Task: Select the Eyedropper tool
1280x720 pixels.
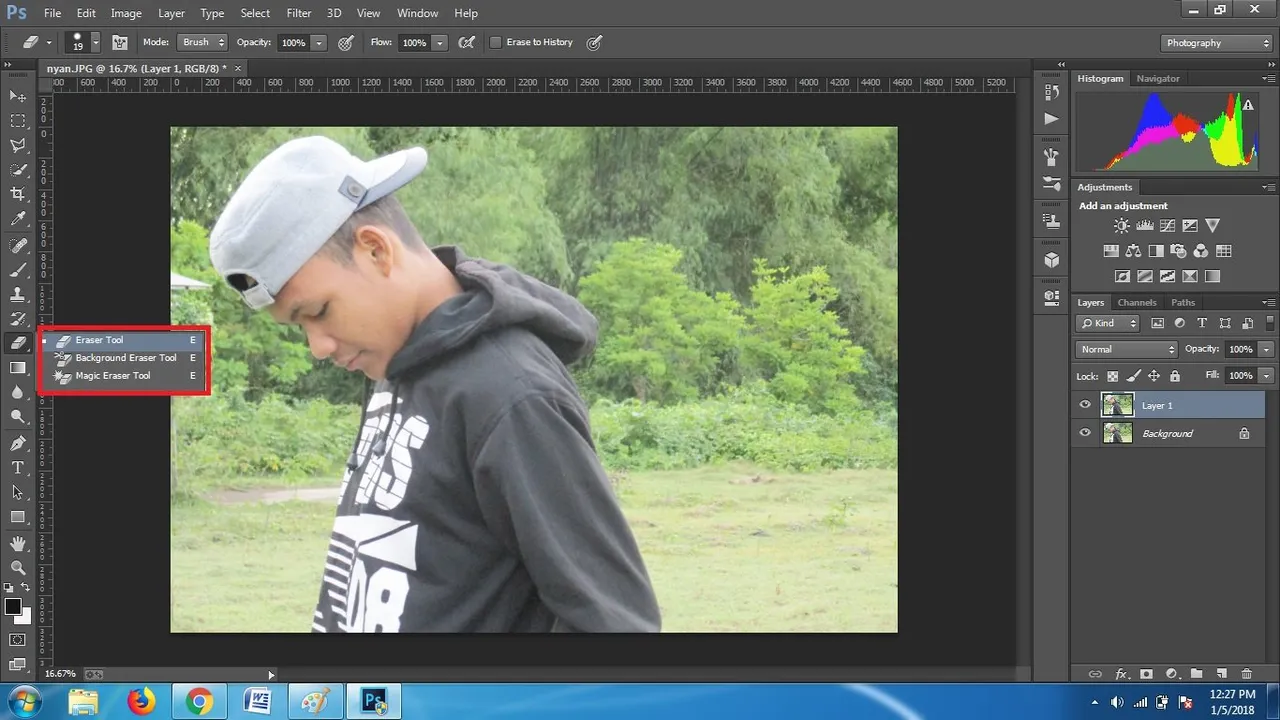Action: click(x=18, y=219)
